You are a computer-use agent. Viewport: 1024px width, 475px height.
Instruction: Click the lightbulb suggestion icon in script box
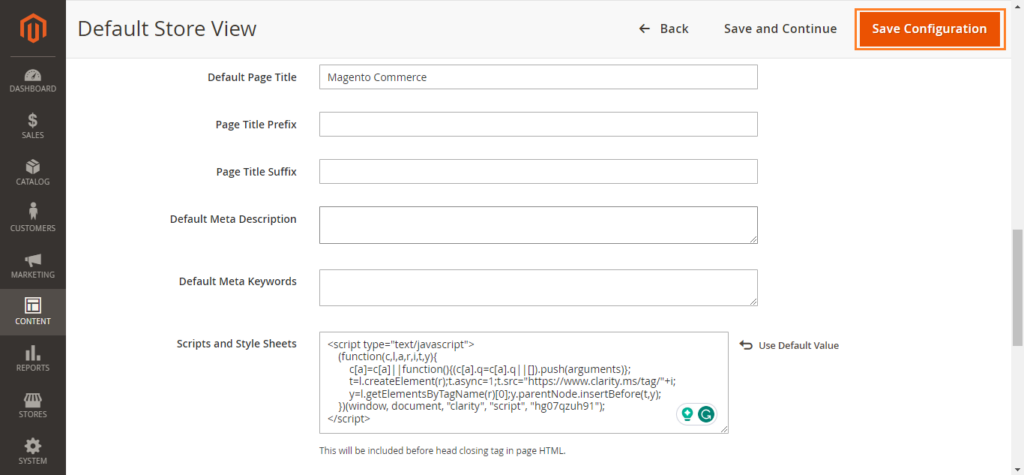(x=687, y=414)
